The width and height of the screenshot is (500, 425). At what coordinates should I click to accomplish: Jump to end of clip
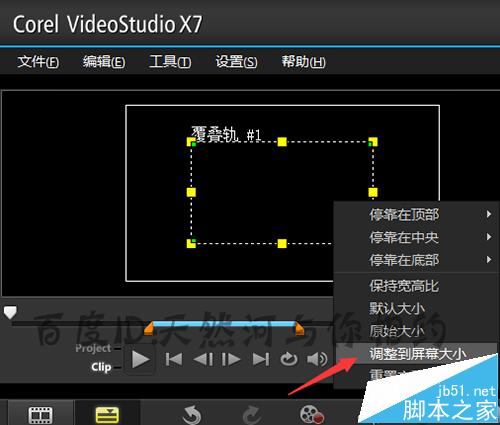coord(261,360)
